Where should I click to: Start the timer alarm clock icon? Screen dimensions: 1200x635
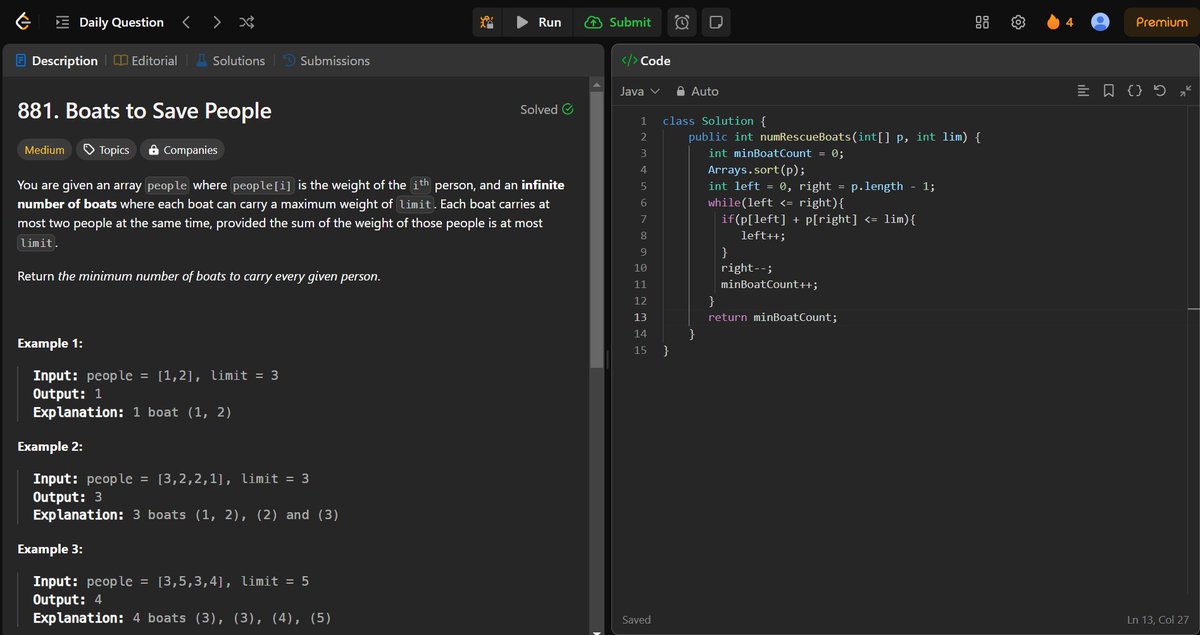click(681, 22)
